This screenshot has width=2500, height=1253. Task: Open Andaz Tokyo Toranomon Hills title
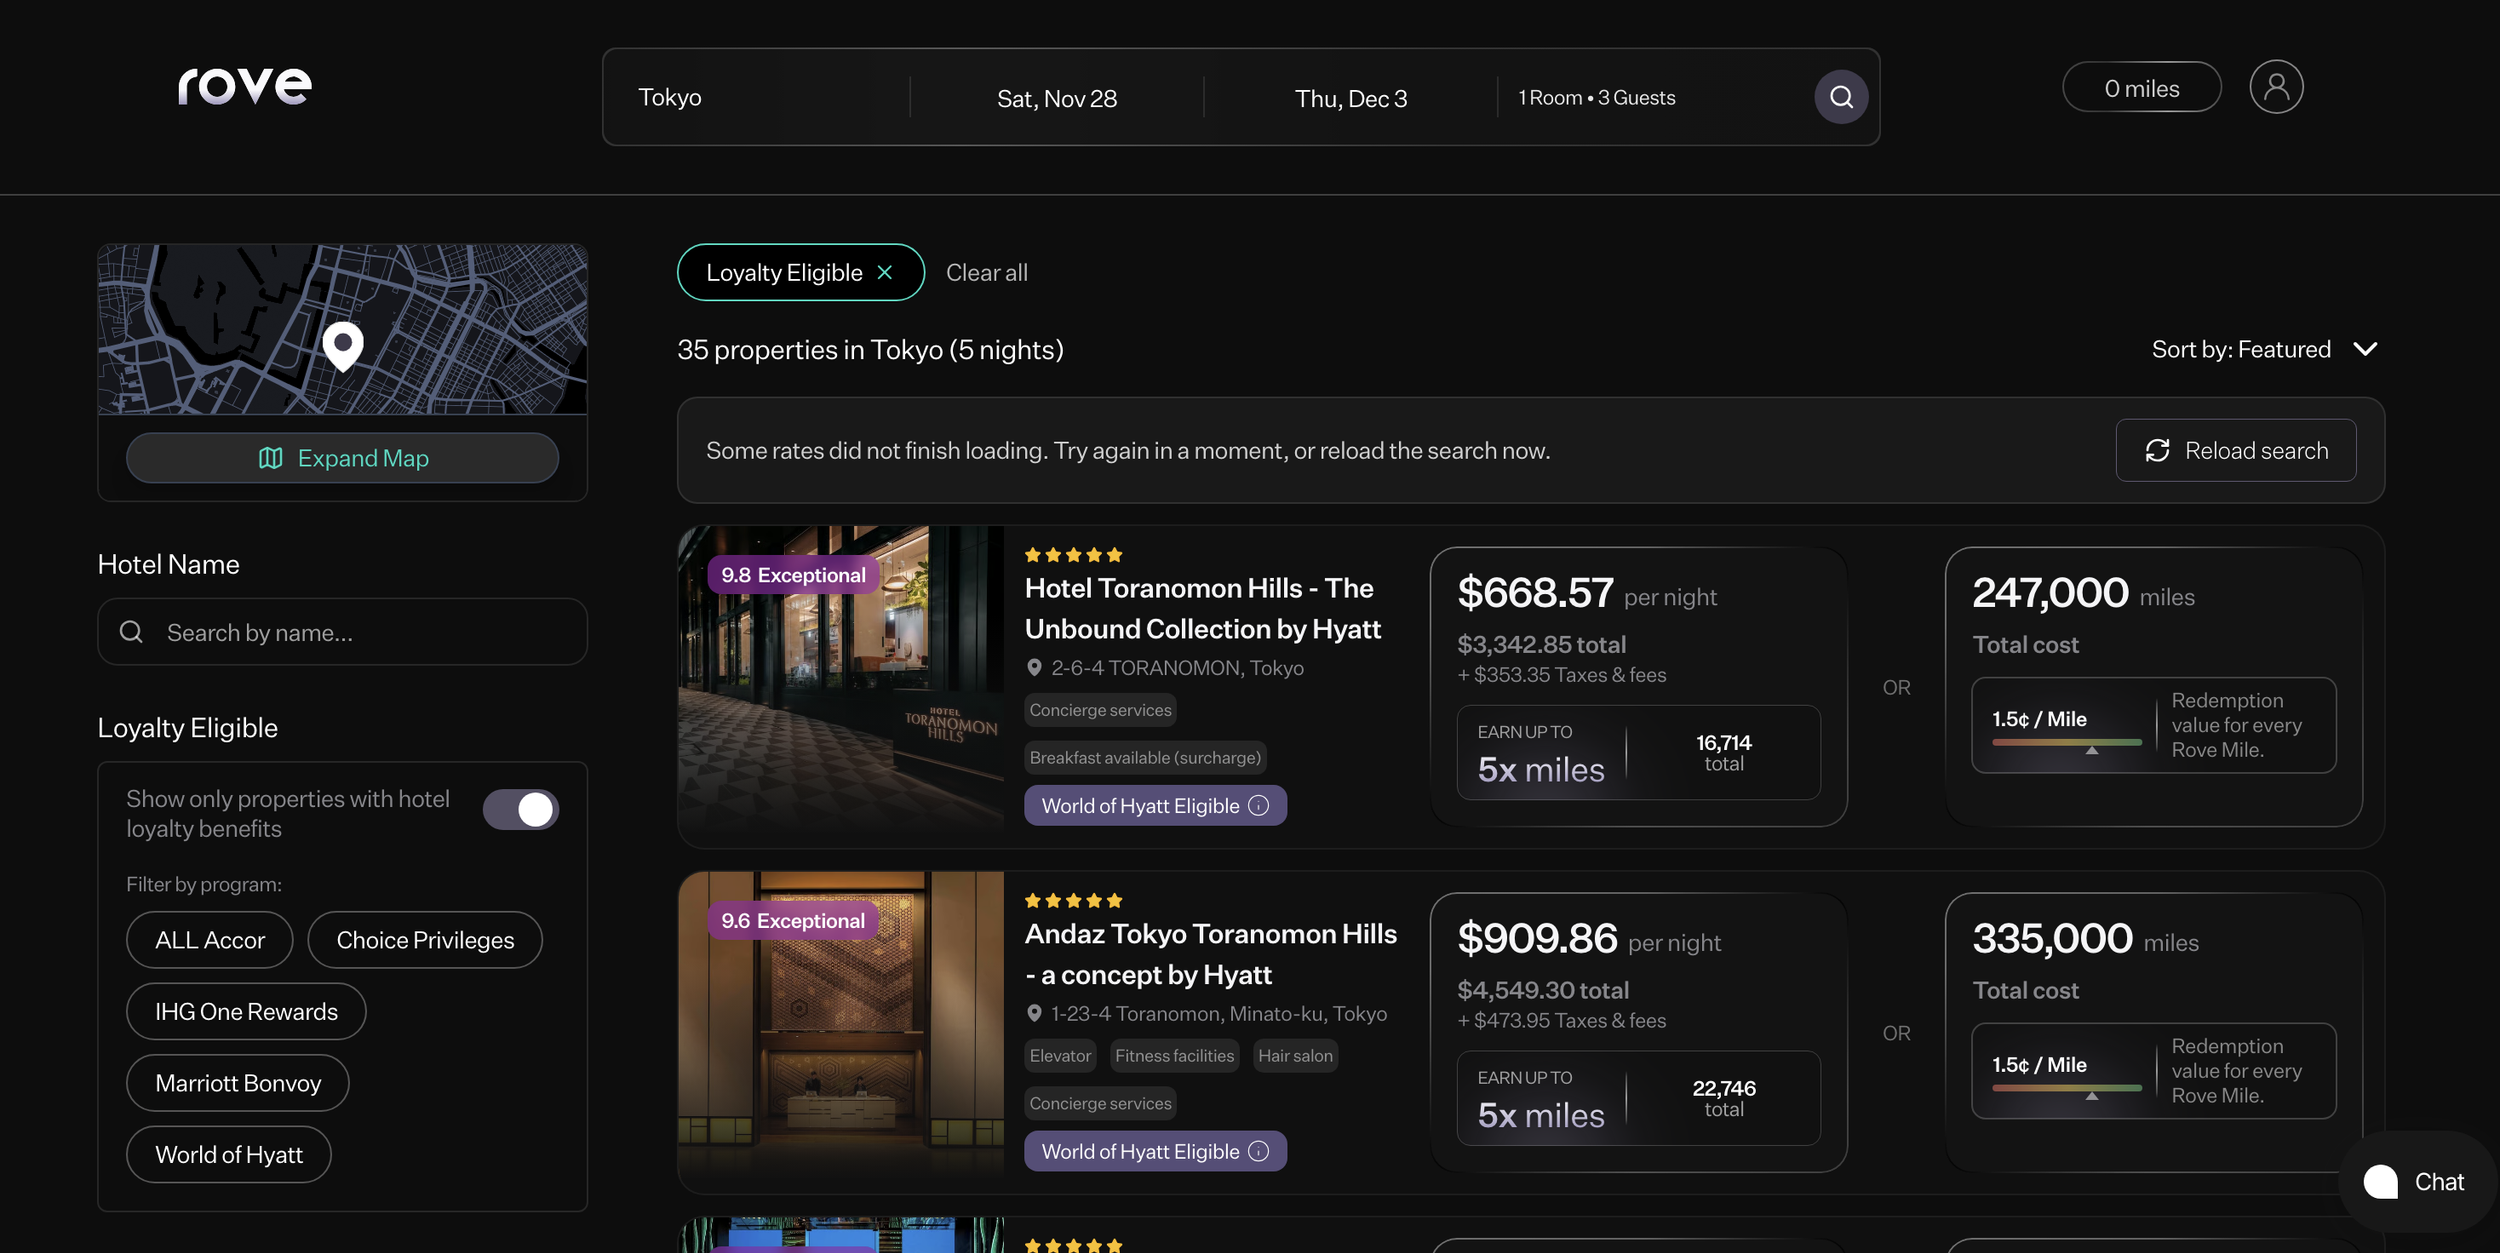(1211, 954)
